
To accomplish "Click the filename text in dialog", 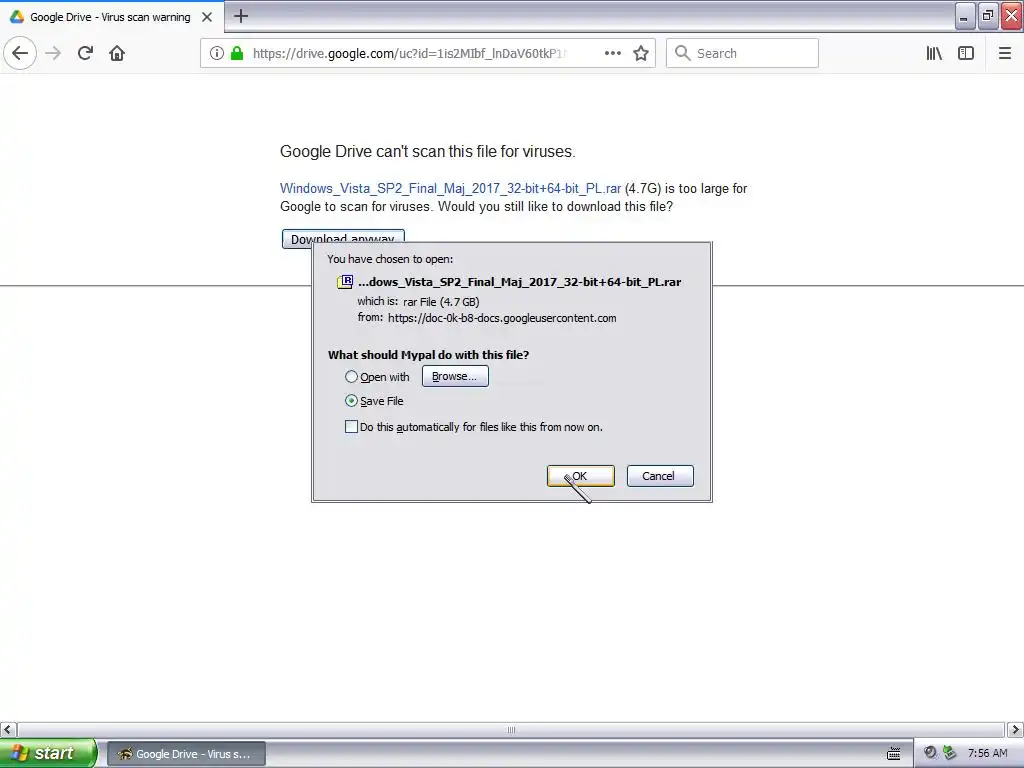I will coord(519,282).
